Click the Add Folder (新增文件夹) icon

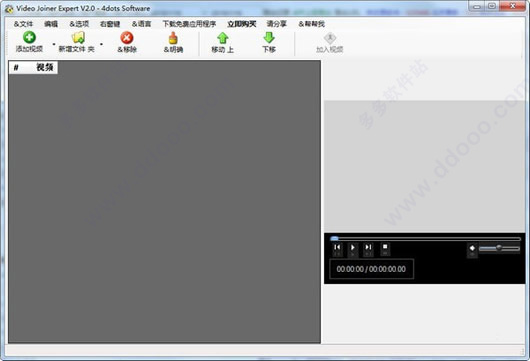[x=78, y=37]
